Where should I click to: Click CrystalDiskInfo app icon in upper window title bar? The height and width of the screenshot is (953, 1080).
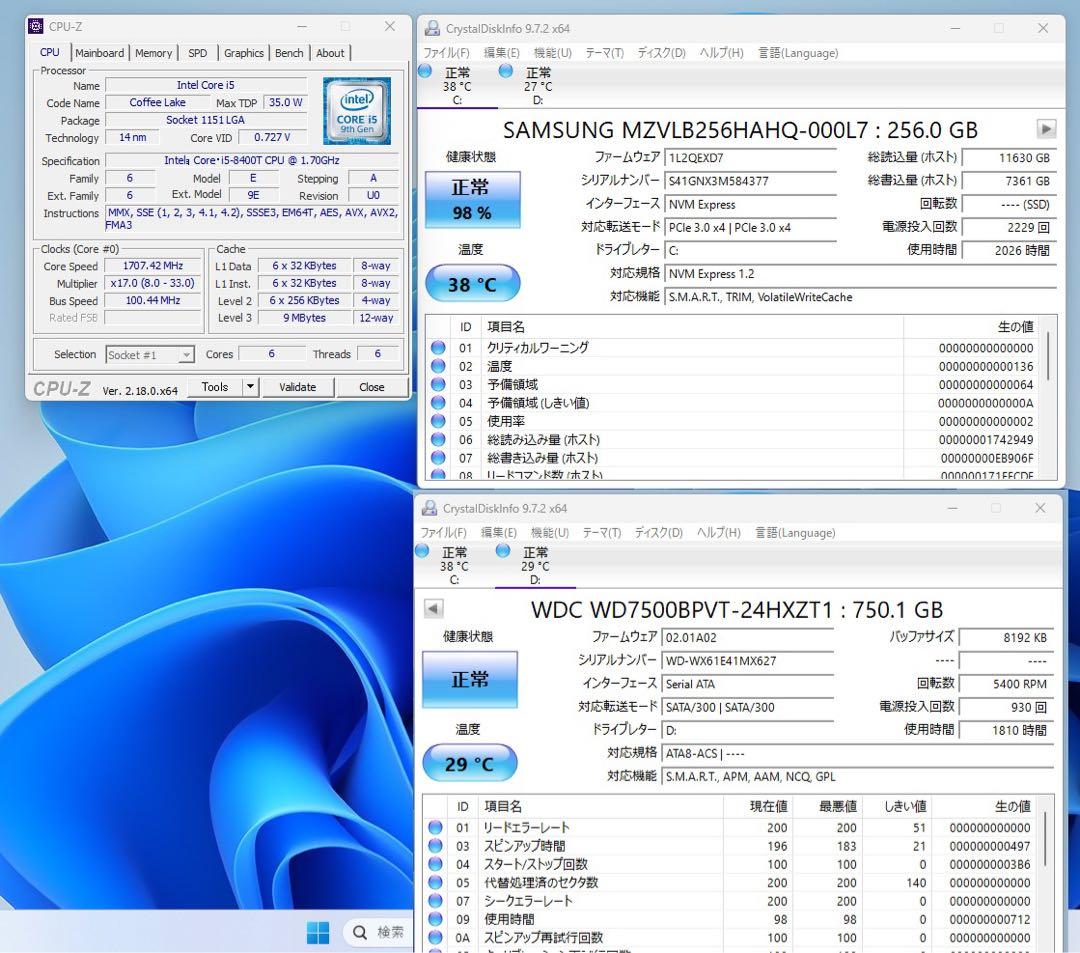click(432, 28)
